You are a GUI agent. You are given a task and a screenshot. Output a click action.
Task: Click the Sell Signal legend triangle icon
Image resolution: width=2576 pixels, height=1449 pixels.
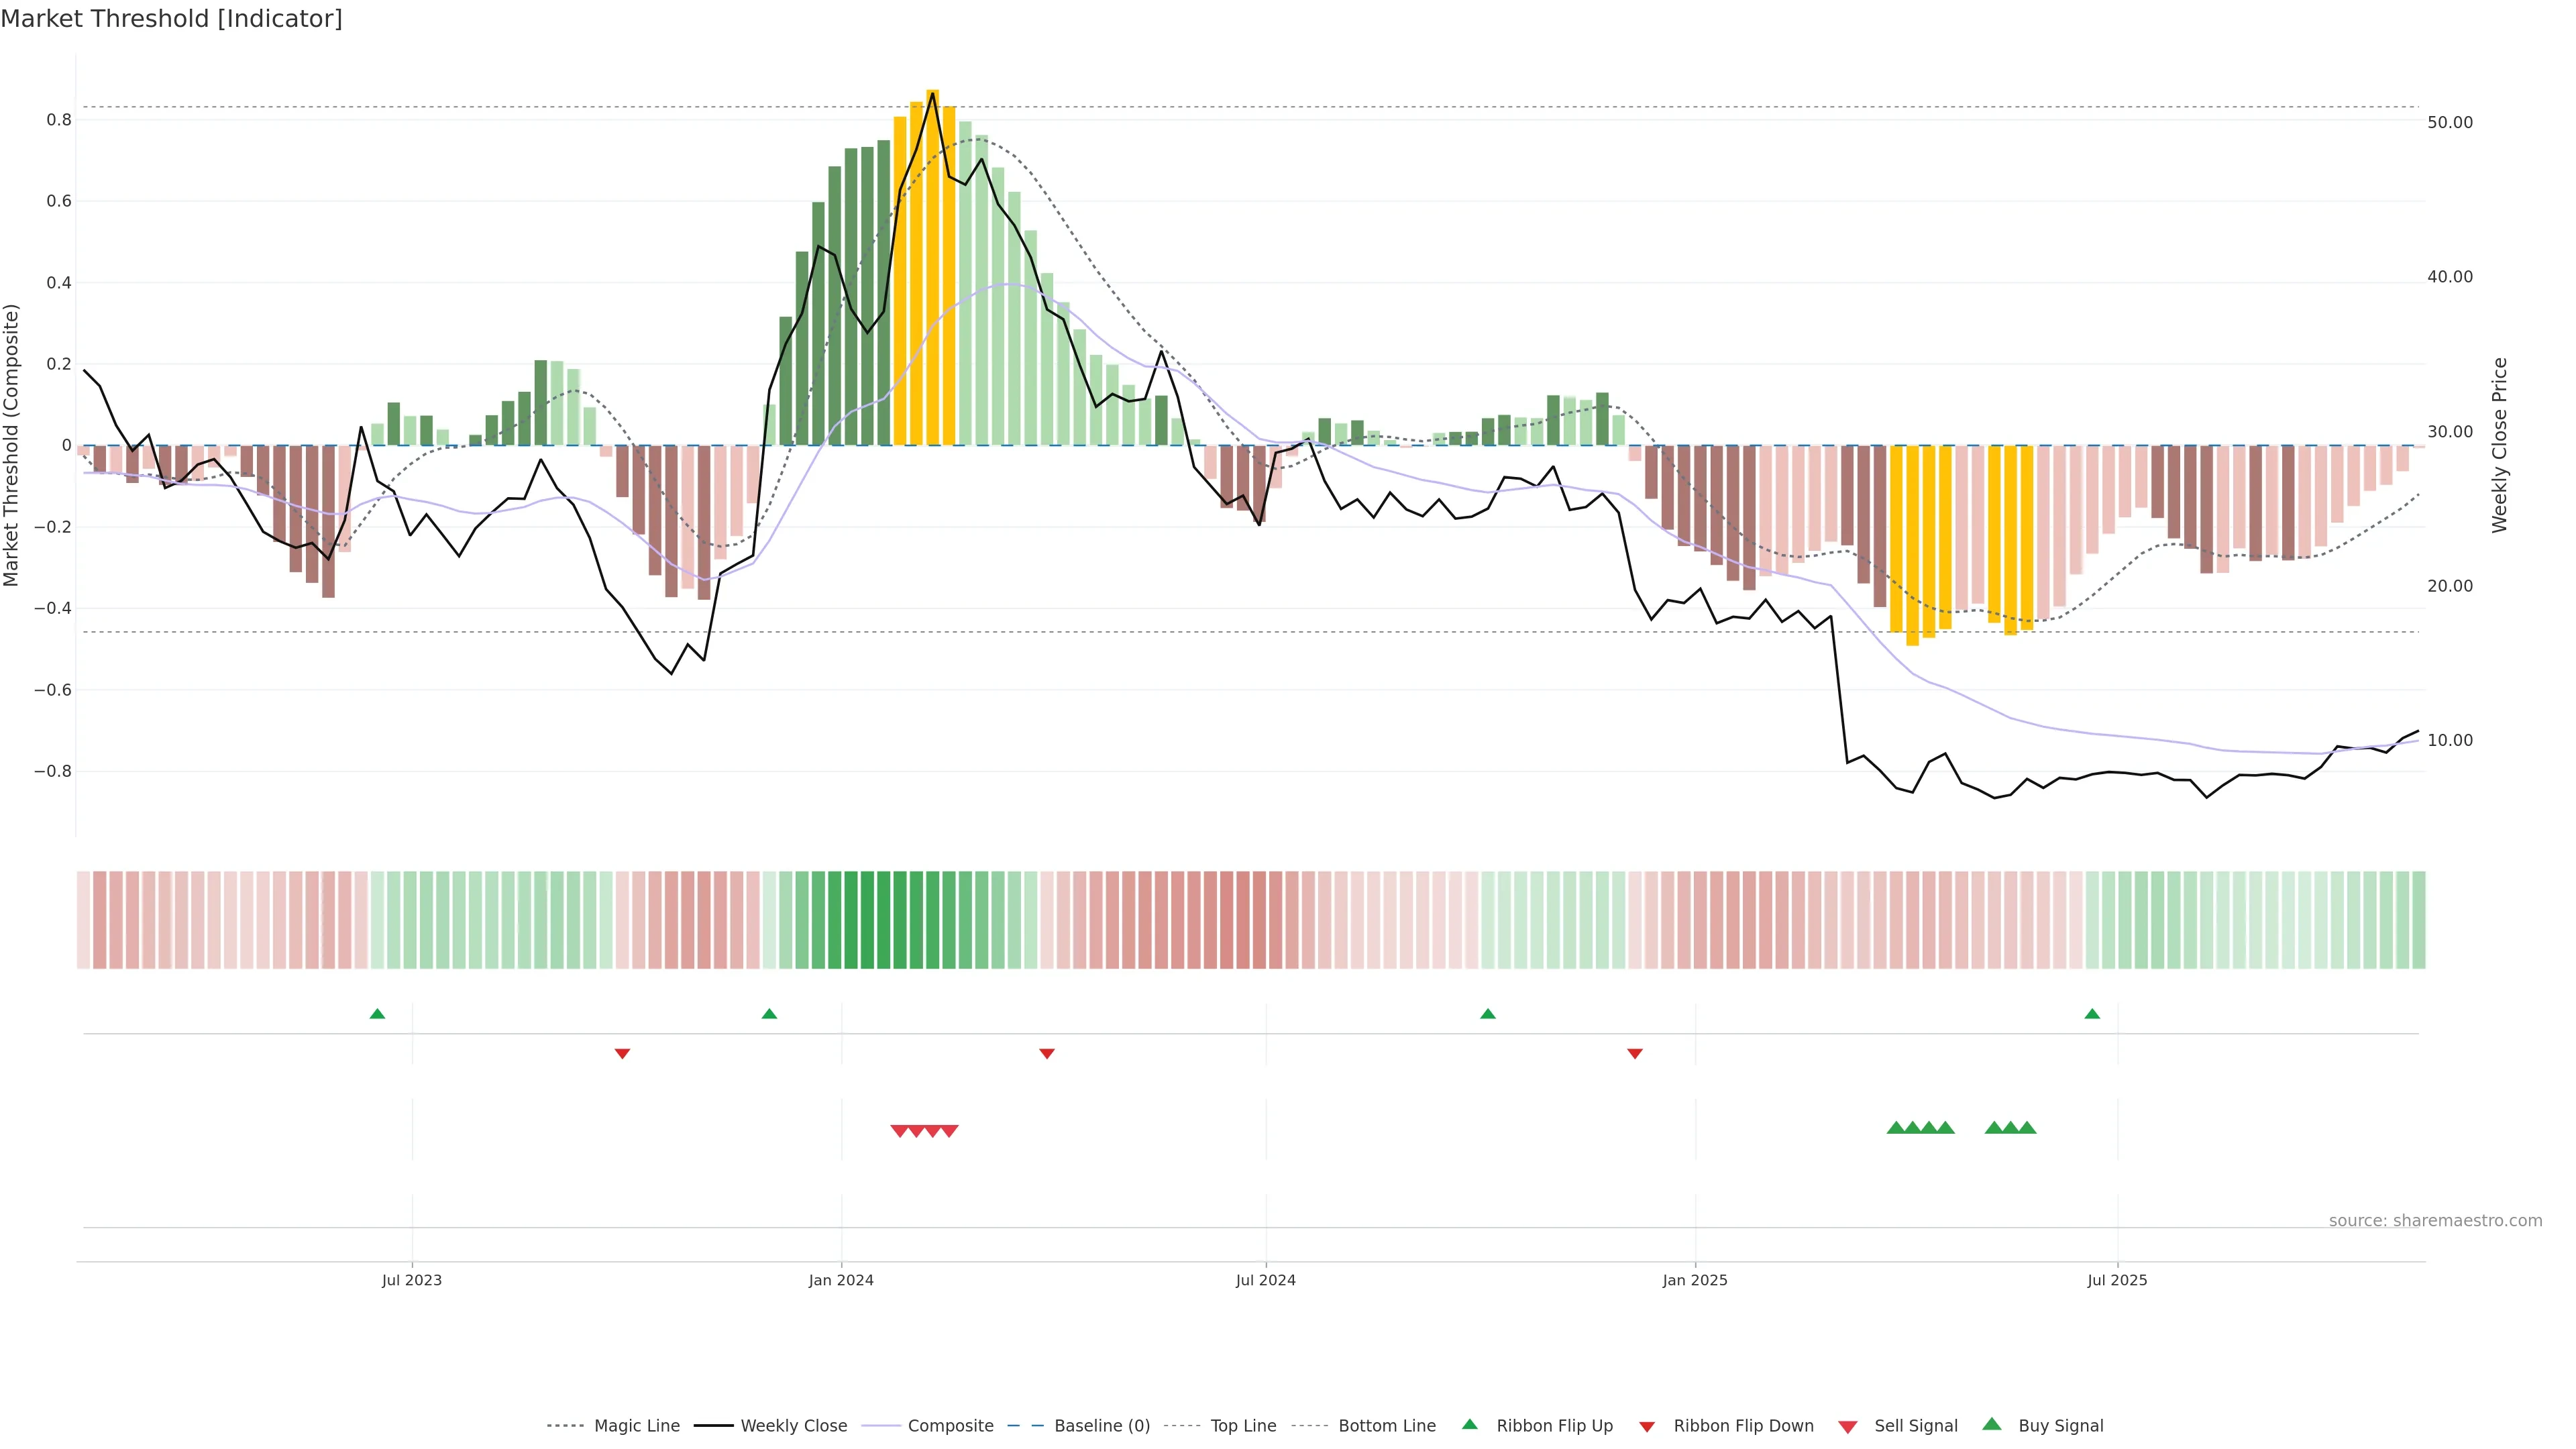tap(1847, 1426)
